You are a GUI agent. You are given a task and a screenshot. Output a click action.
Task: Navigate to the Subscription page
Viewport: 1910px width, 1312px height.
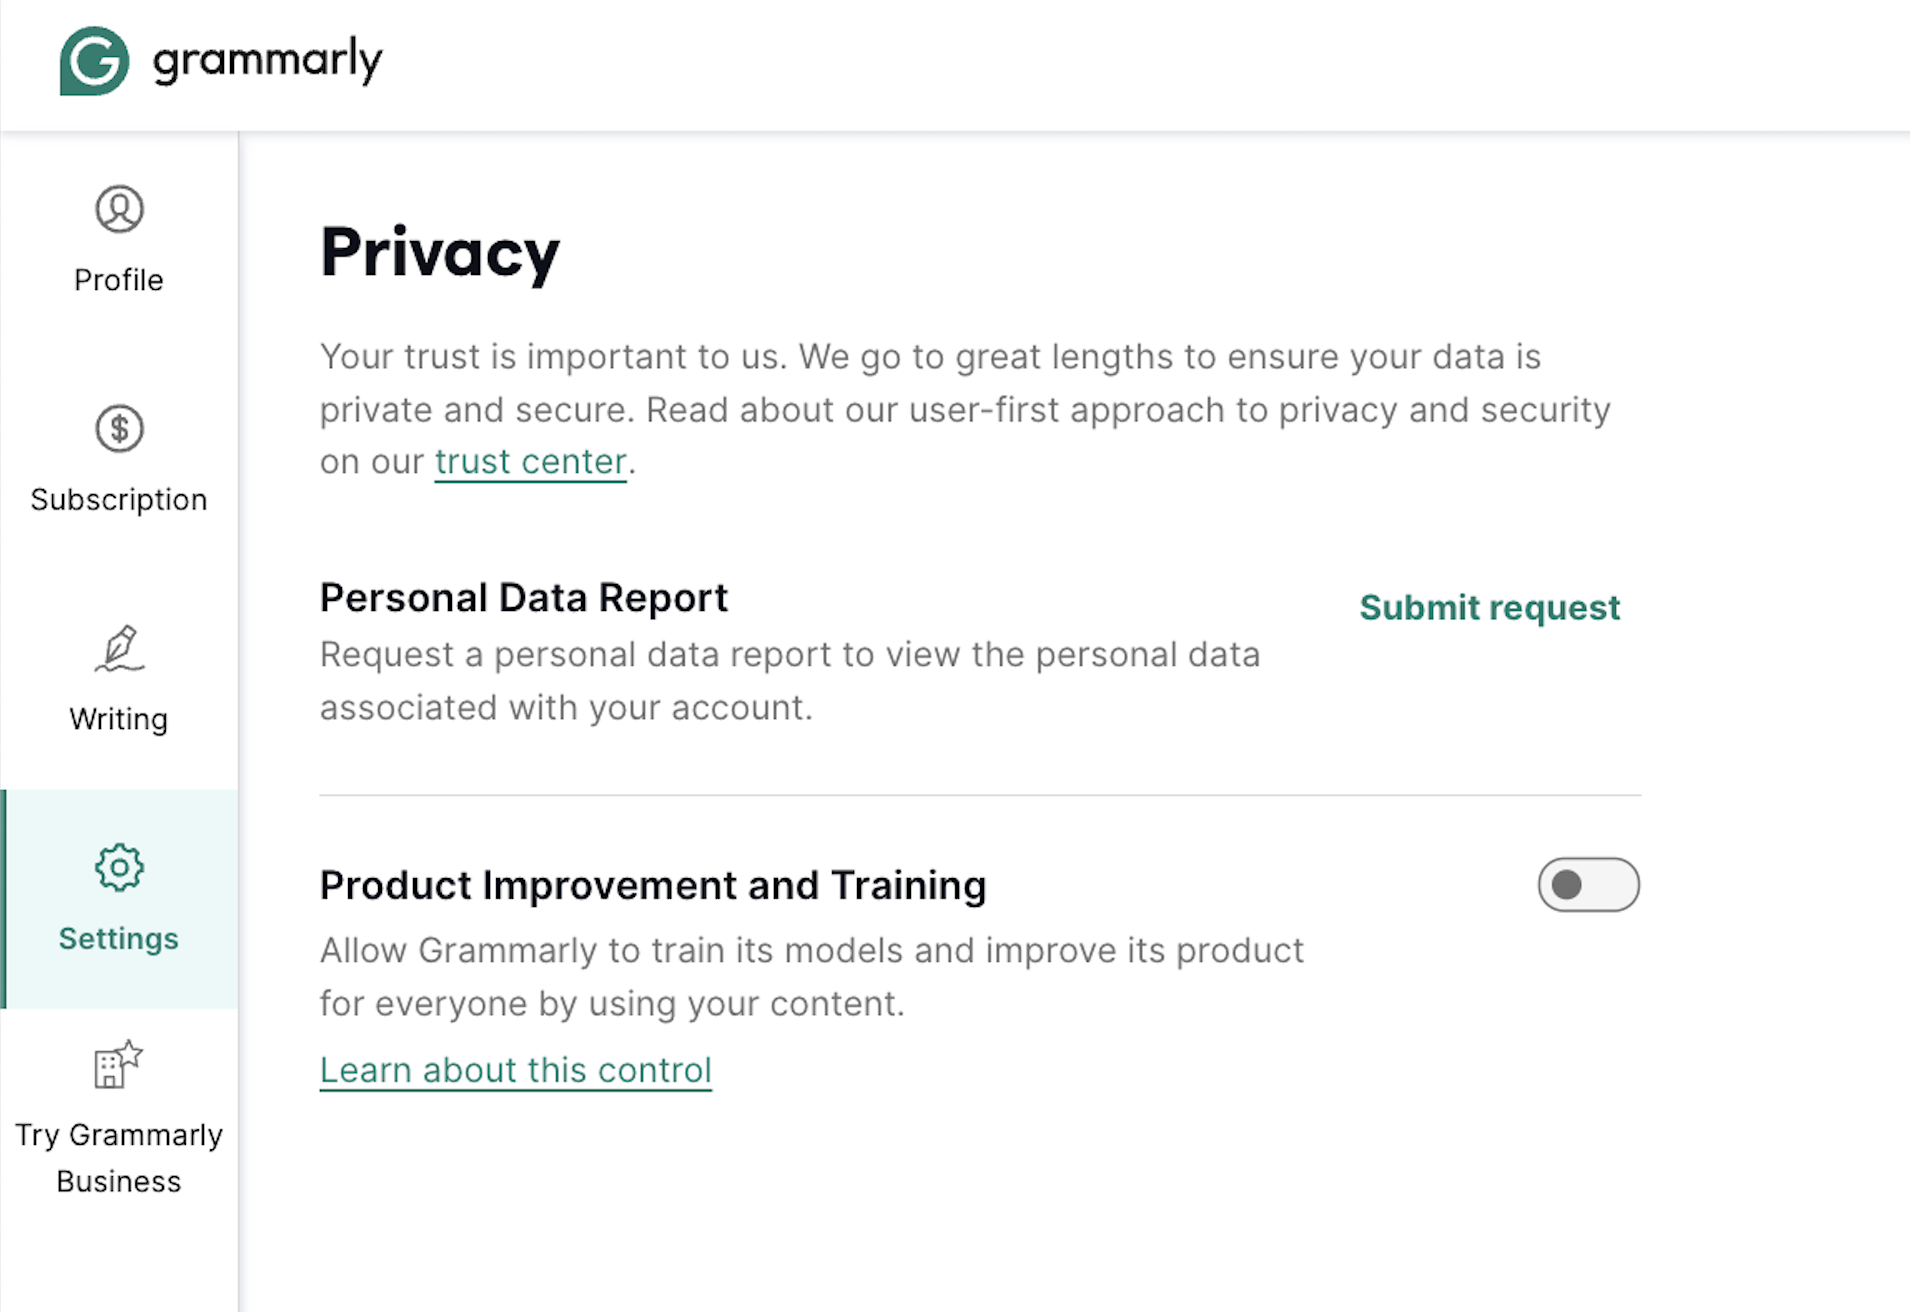pyautogui.click(x=118, y=499)
